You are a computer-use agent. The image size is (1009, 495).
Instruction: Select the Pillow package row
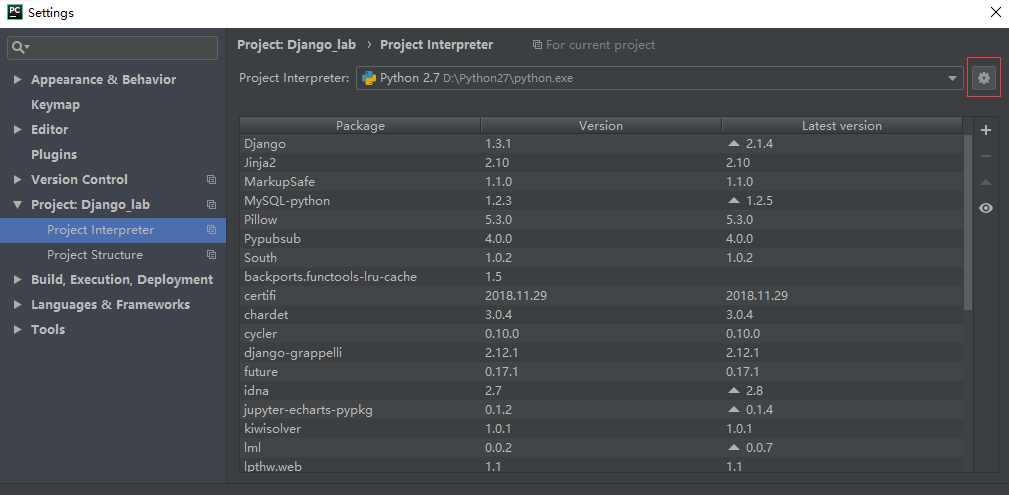601,219
